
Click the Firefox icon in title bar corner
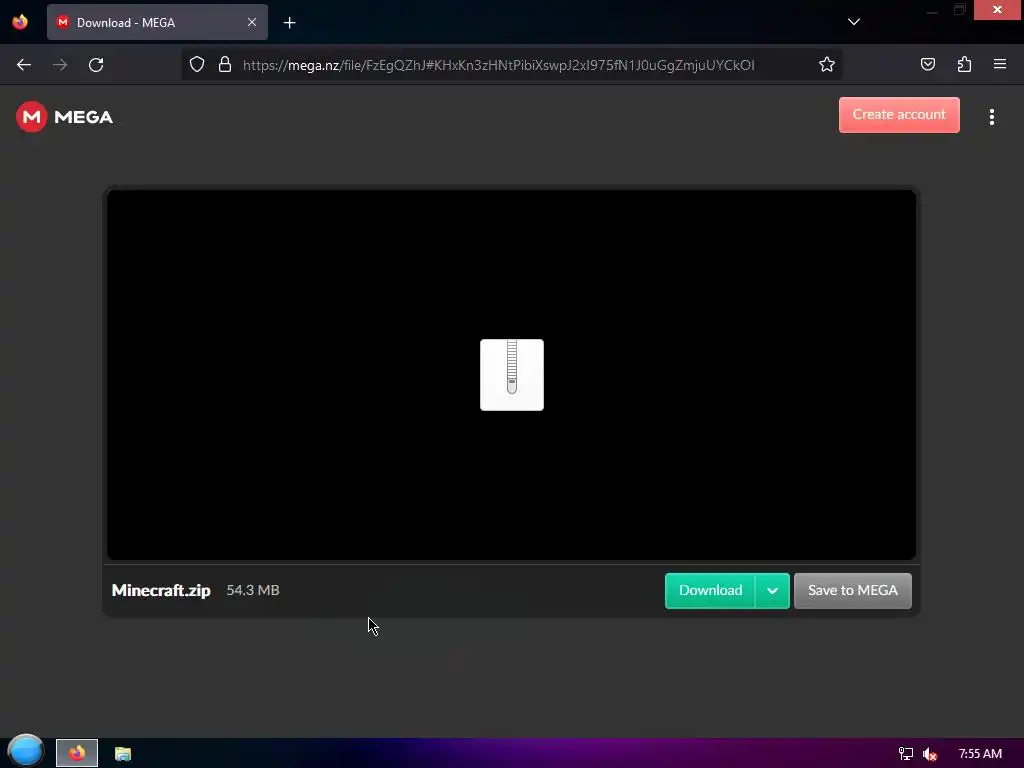click(20, 22)
